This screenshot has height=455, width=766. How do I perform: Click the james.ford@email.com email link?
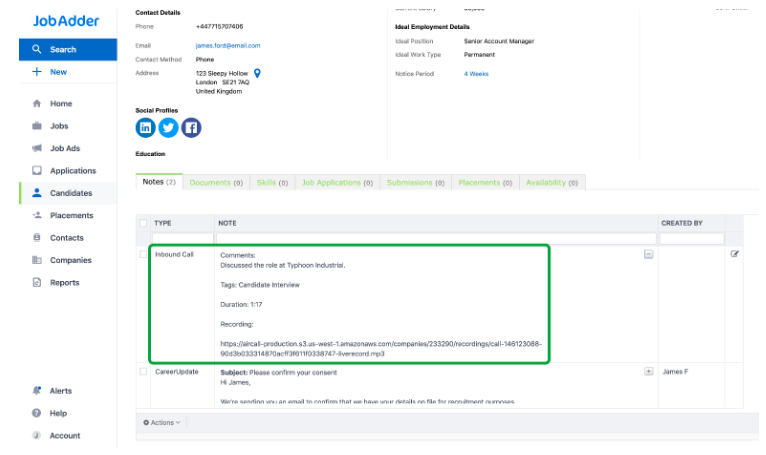[x=228, y=45]
